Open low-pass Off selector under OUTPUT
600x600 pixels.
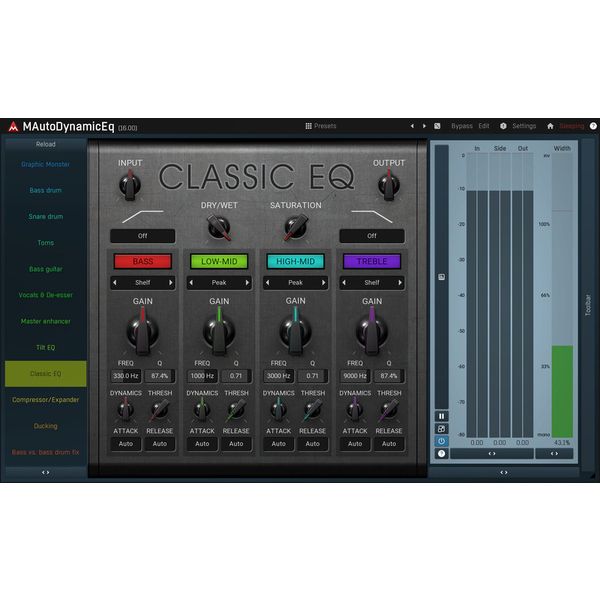click(x=372, y=236)
